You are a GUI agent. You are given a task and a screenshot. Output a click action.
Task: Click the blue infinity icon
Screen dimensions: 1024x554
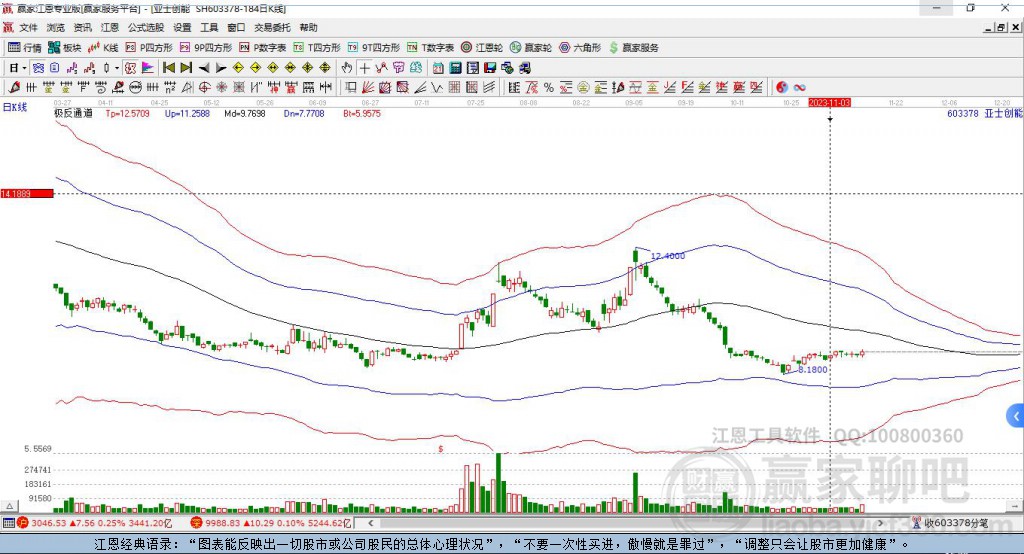(799, 88)
